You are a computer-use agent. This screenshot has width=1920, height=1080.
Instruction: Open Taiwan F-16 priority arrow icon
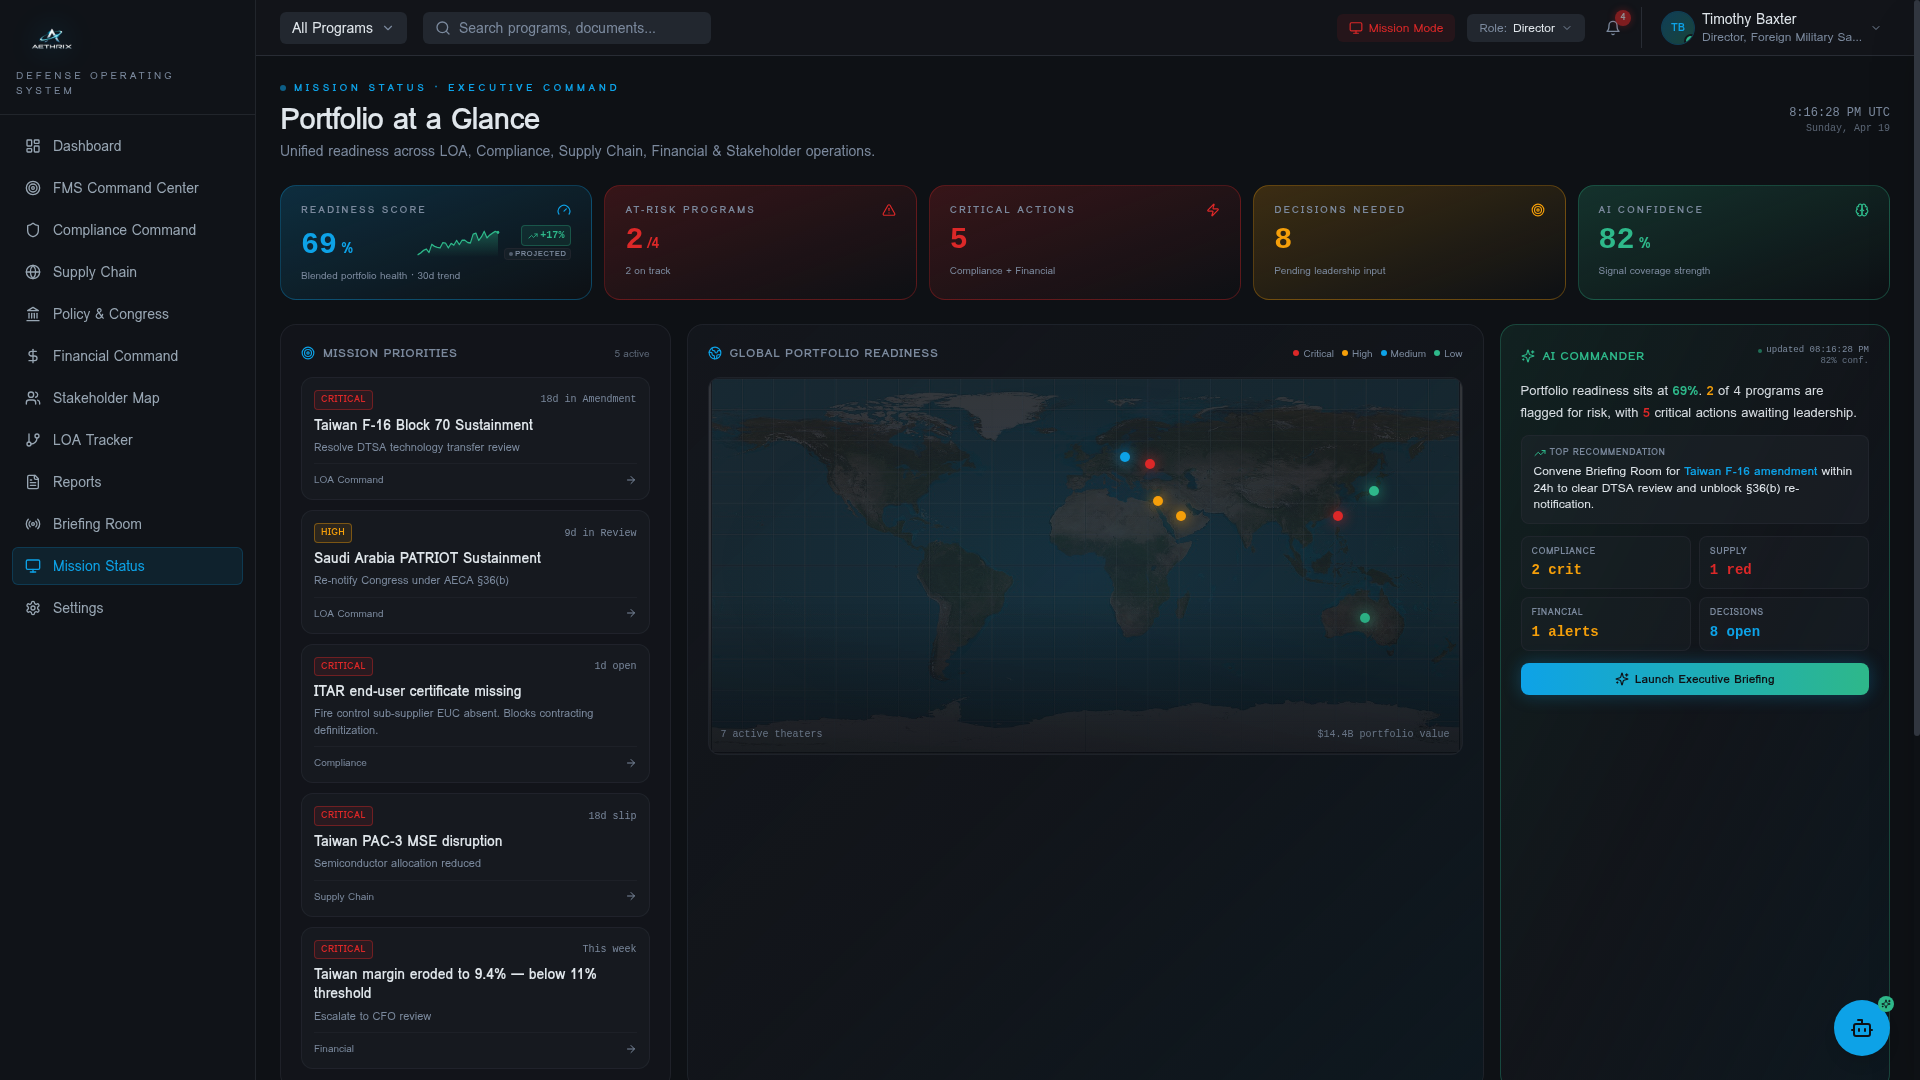[x=631, y=480]
